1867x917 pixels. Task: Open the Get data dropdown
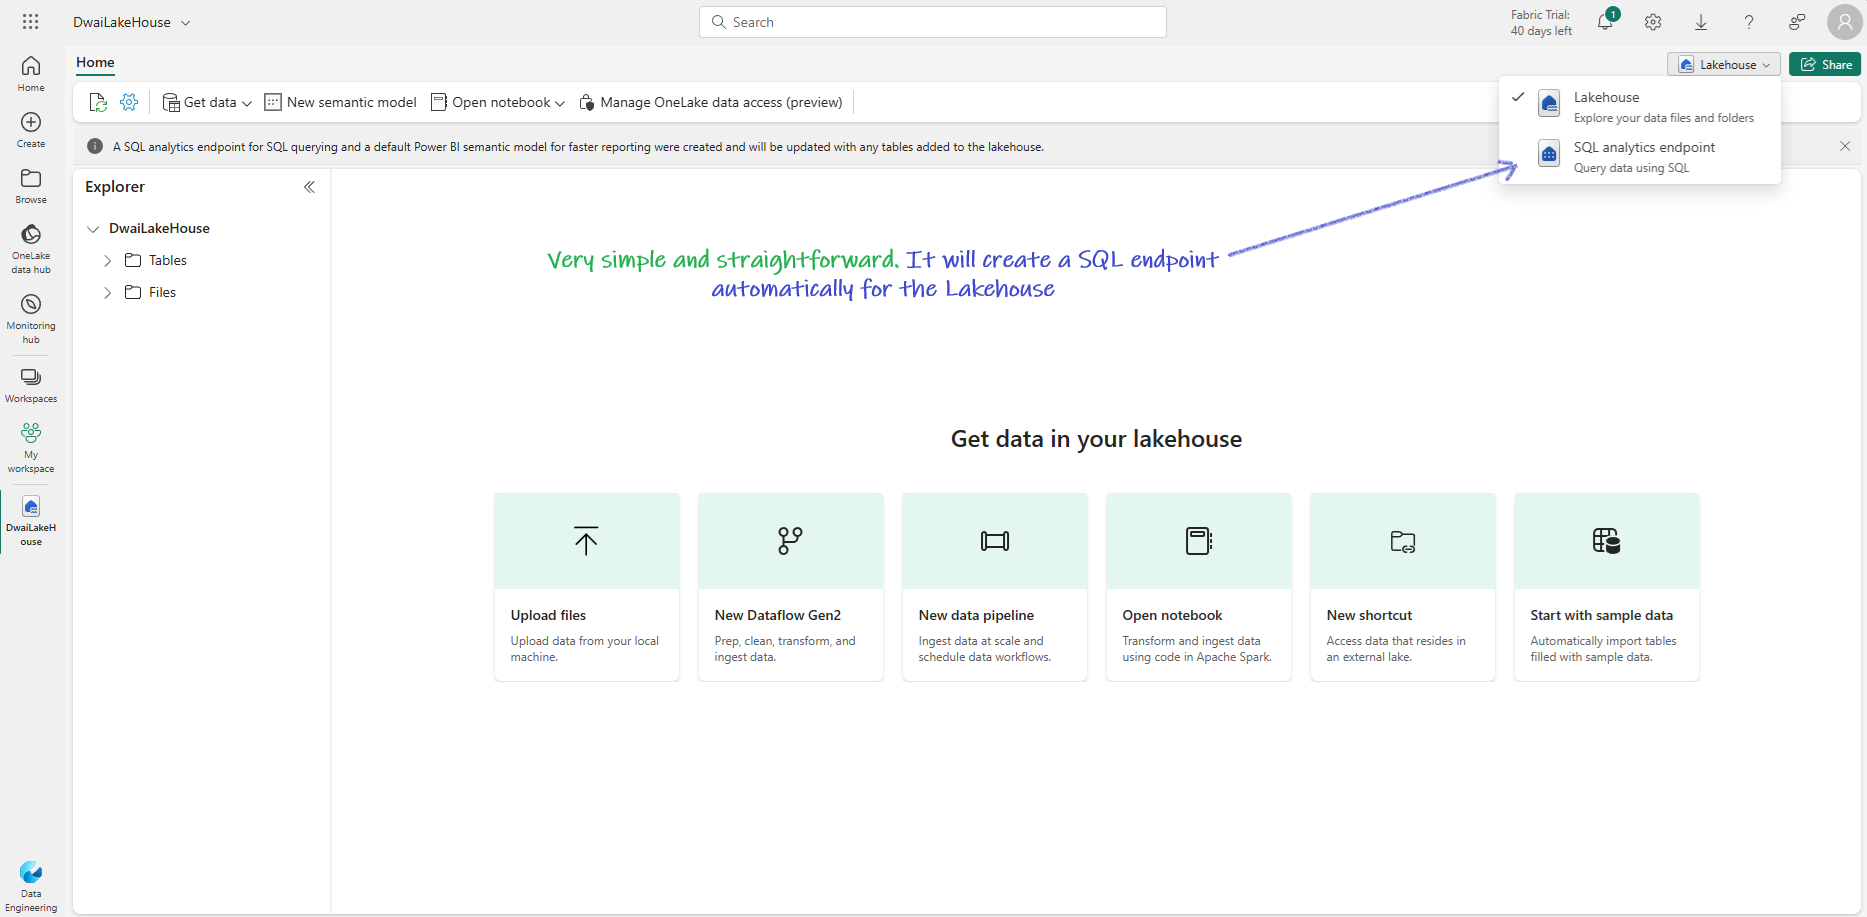[207, 102]
